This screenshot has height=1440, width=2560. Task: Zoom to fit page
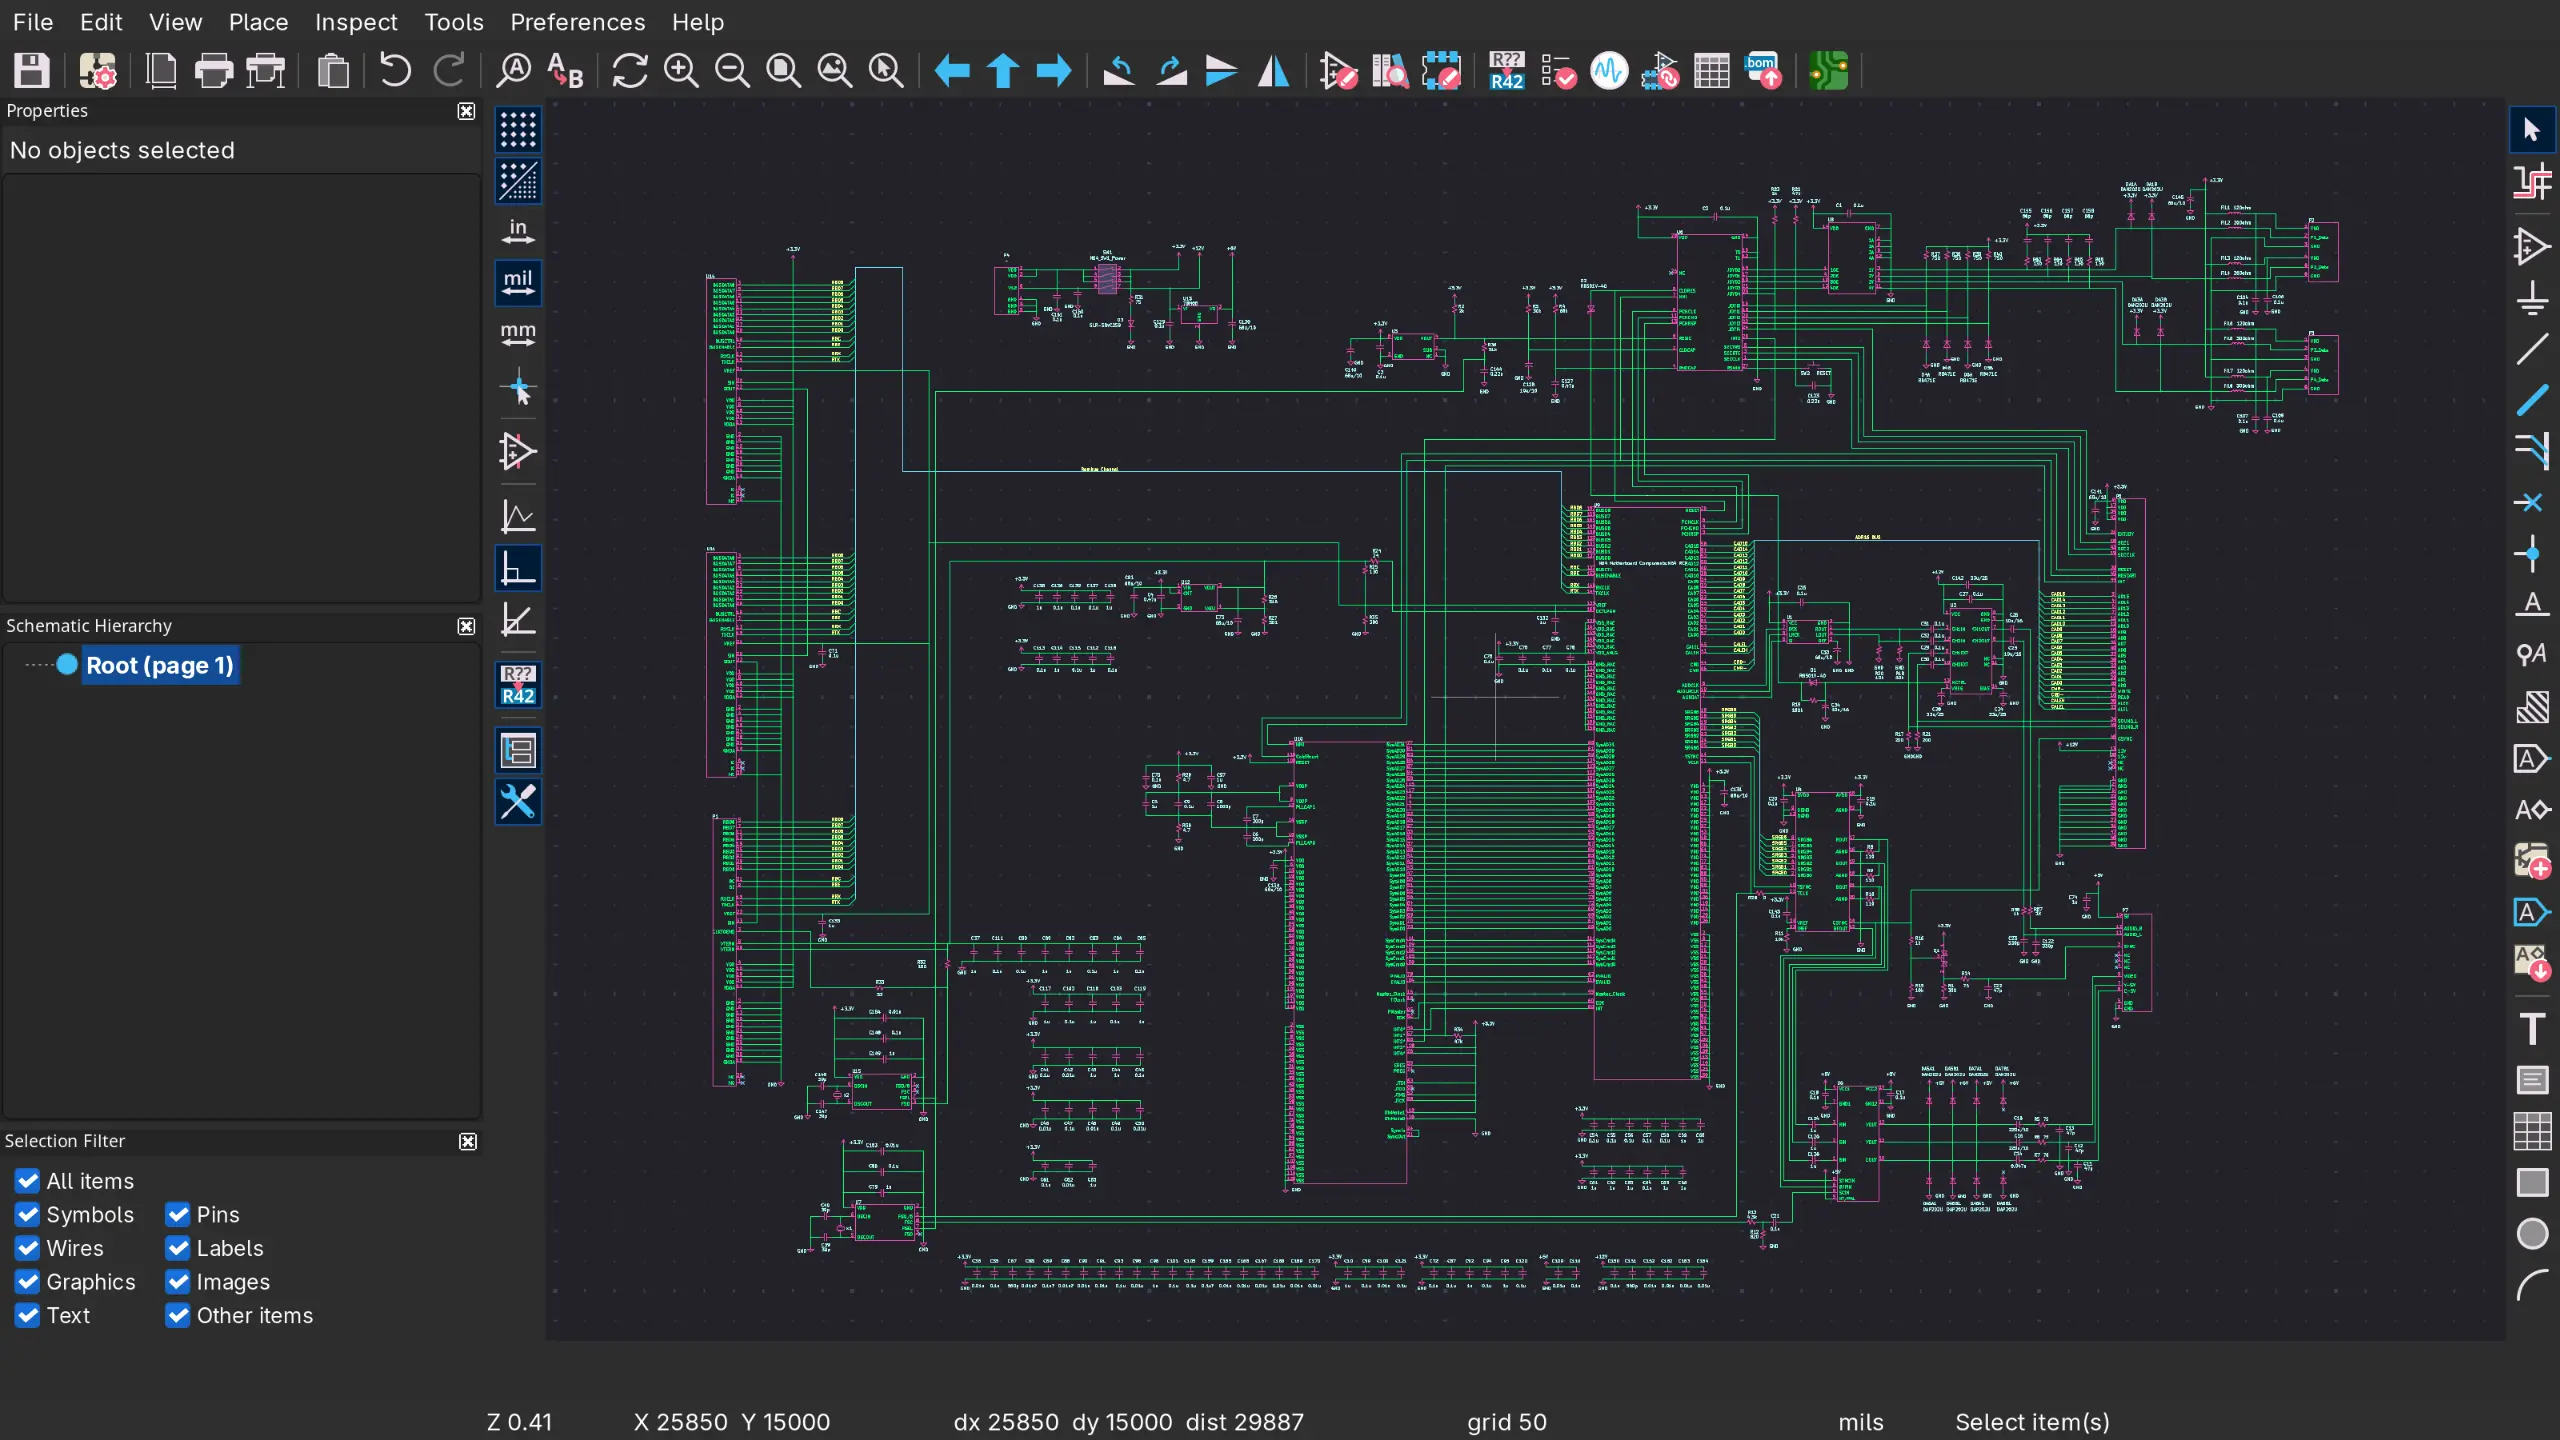pos(783,71)
